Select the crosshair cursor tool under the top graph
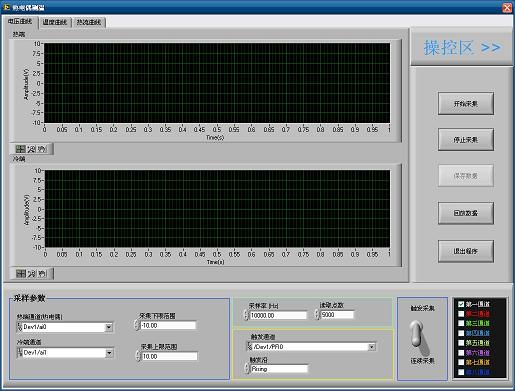 (21, 149)
